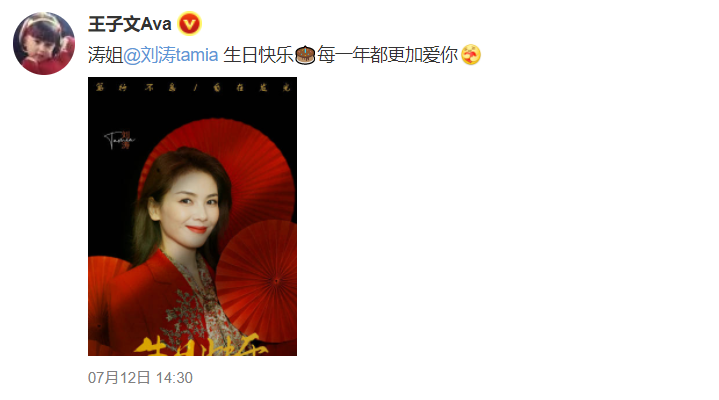719x400 pixels.
Task: Click the golden birthday text at poster bottom
Action: pos(201,345)
